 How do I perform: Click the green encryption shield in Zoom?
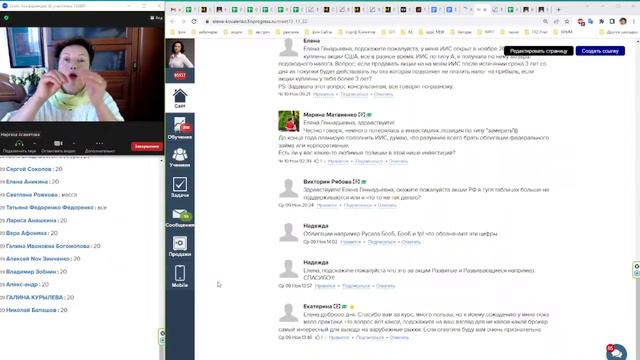pos(6,18)
